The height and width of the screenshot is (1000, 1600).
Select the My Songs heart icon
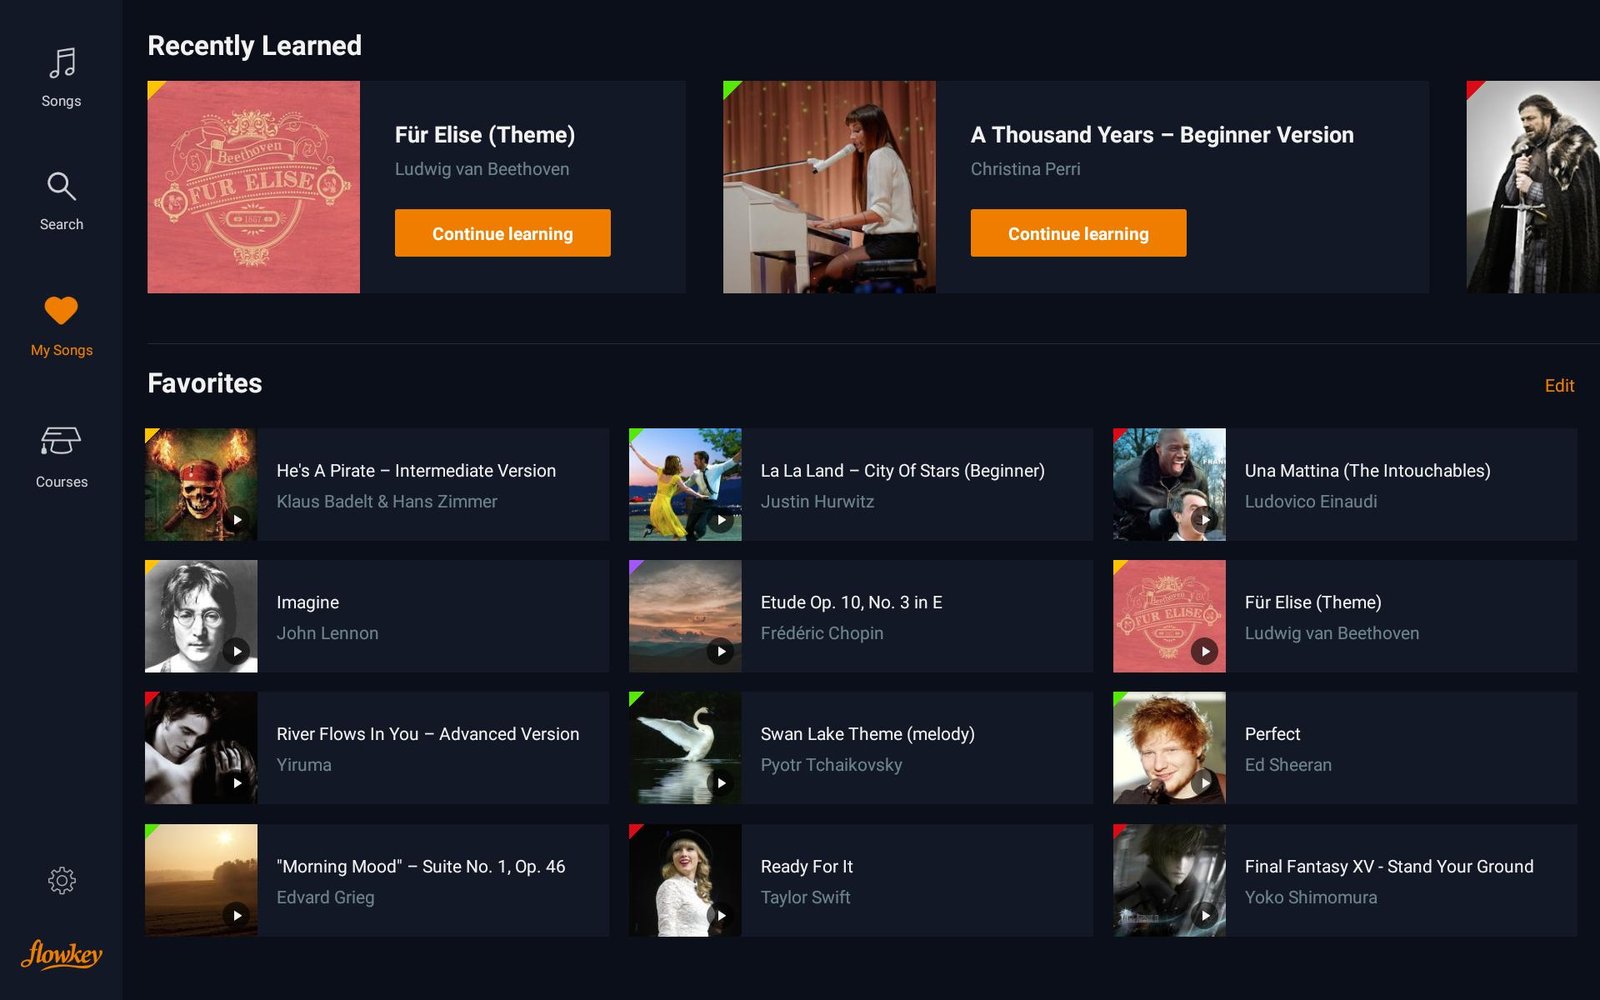coord(61,311)
